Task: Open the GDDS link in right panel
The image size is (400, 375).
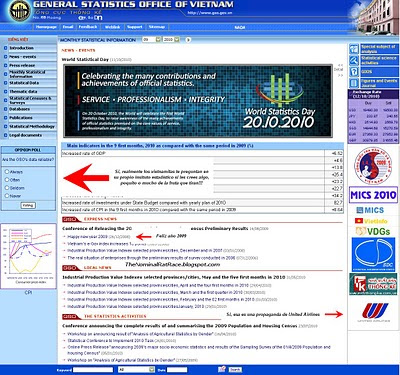Action: (x=367, y=72)
